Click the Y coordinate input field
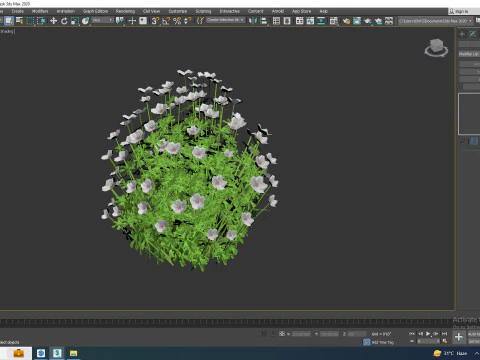 329,334
